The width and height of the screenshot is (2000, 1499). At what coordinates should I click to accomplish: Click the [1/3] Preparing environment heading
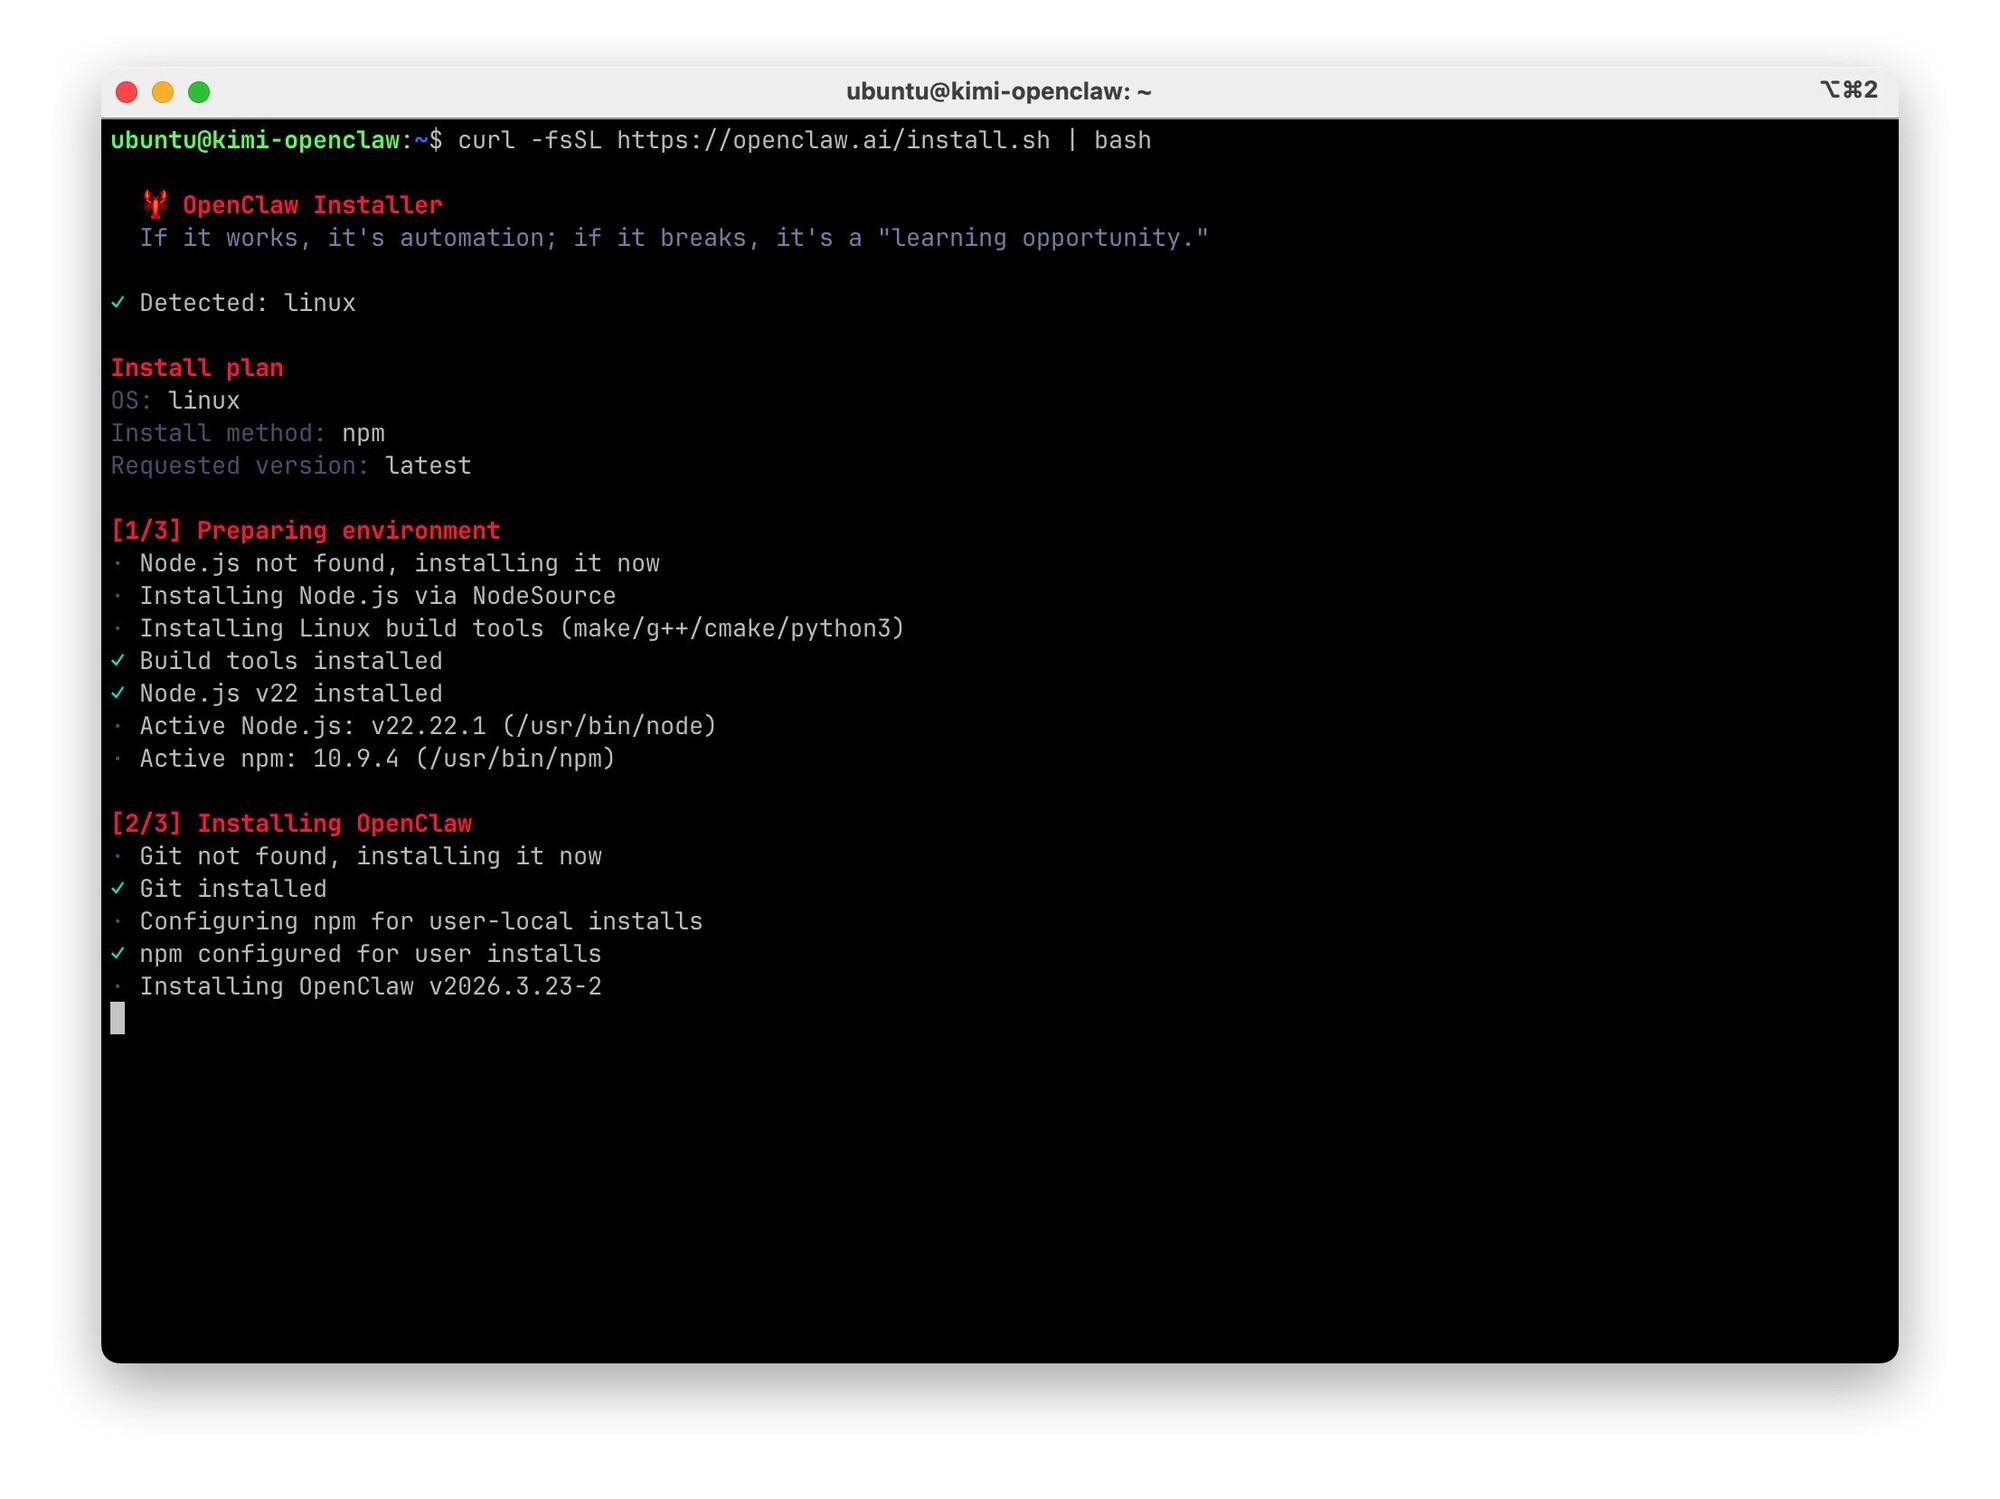click(305, 530)
